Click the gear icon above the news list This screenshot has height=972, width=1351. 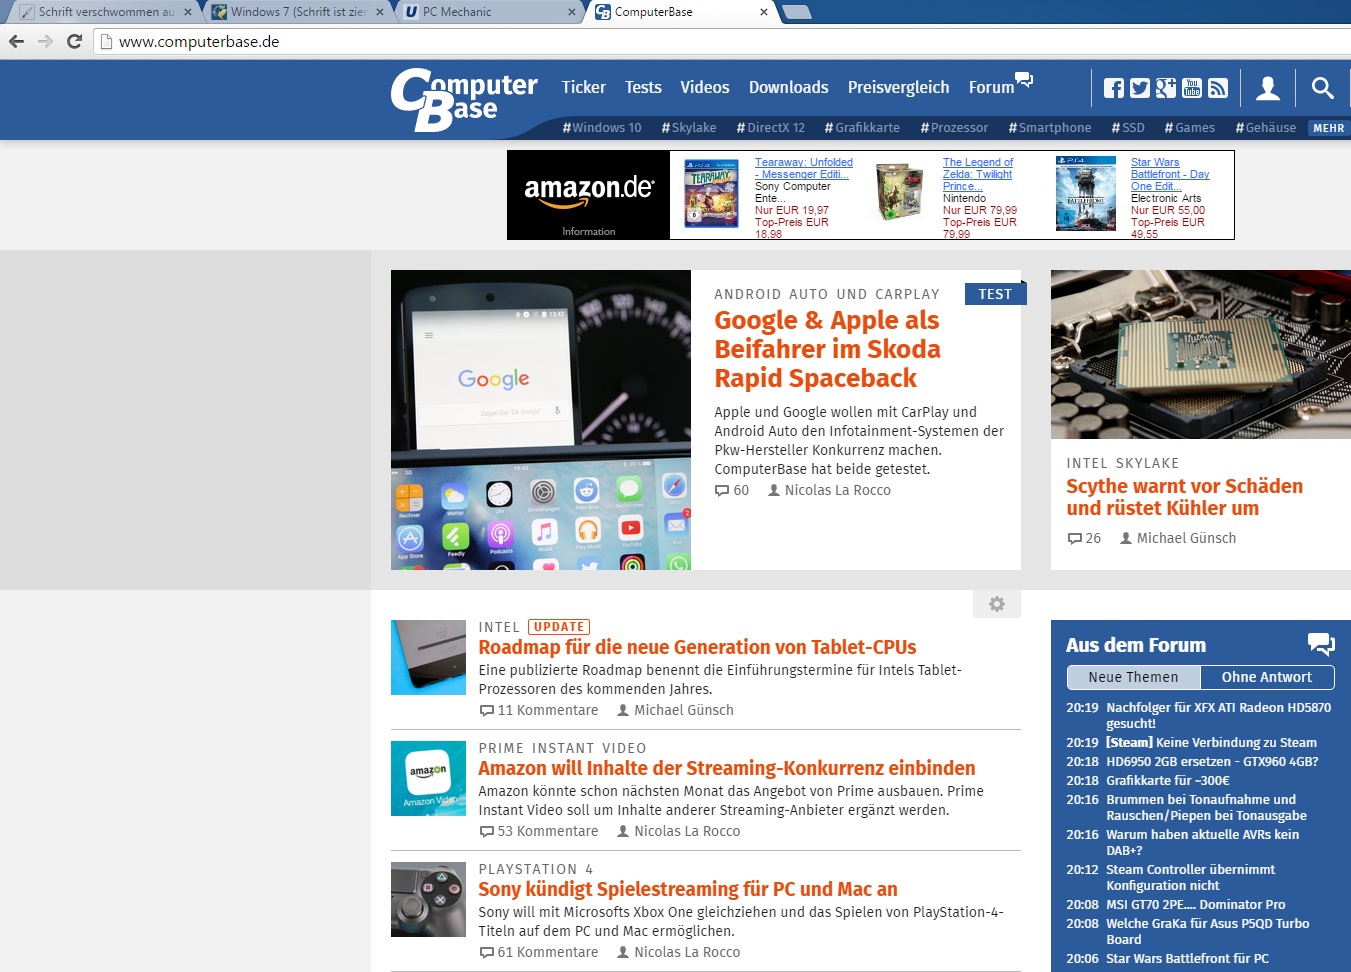[997, 604]
